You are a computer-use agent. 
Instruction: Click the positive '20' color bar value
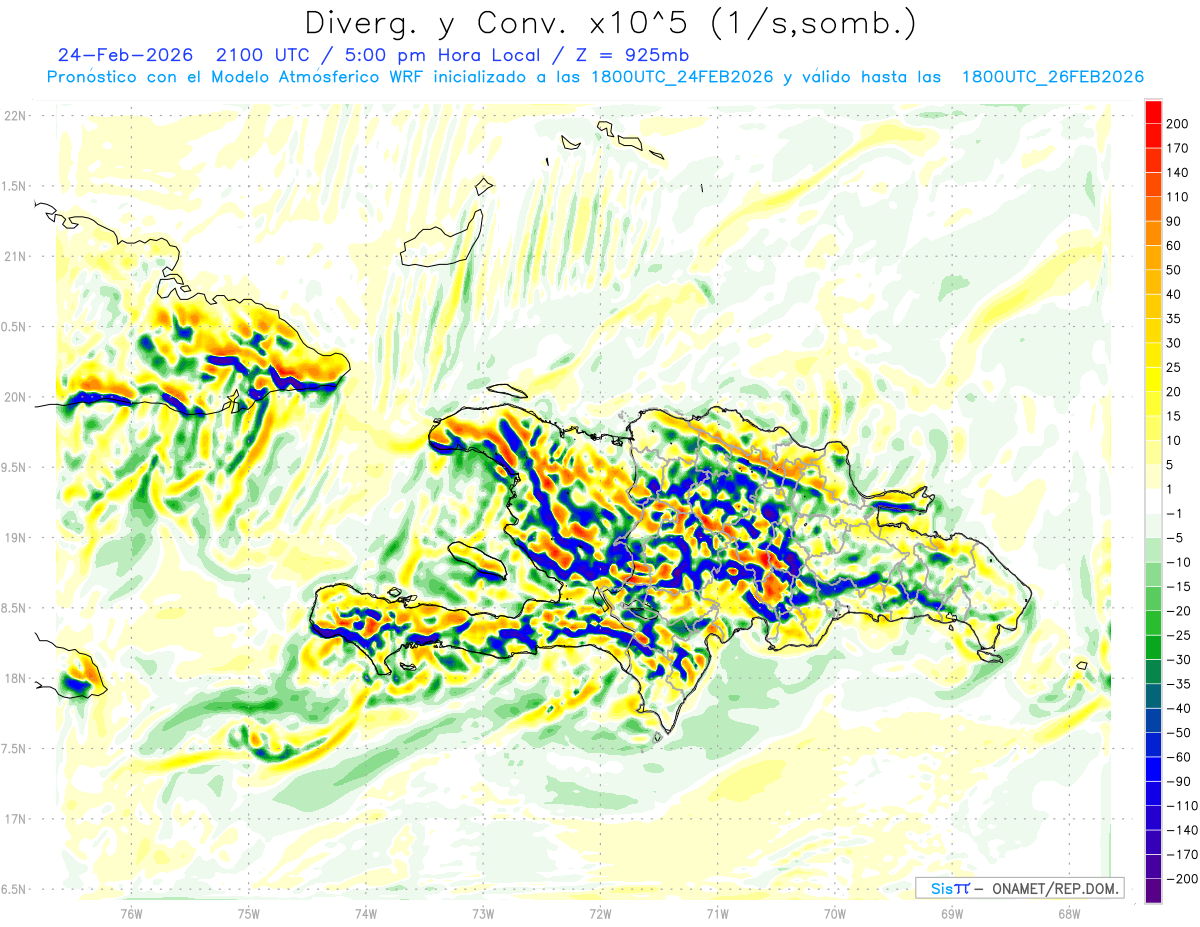coord(1174,392)
